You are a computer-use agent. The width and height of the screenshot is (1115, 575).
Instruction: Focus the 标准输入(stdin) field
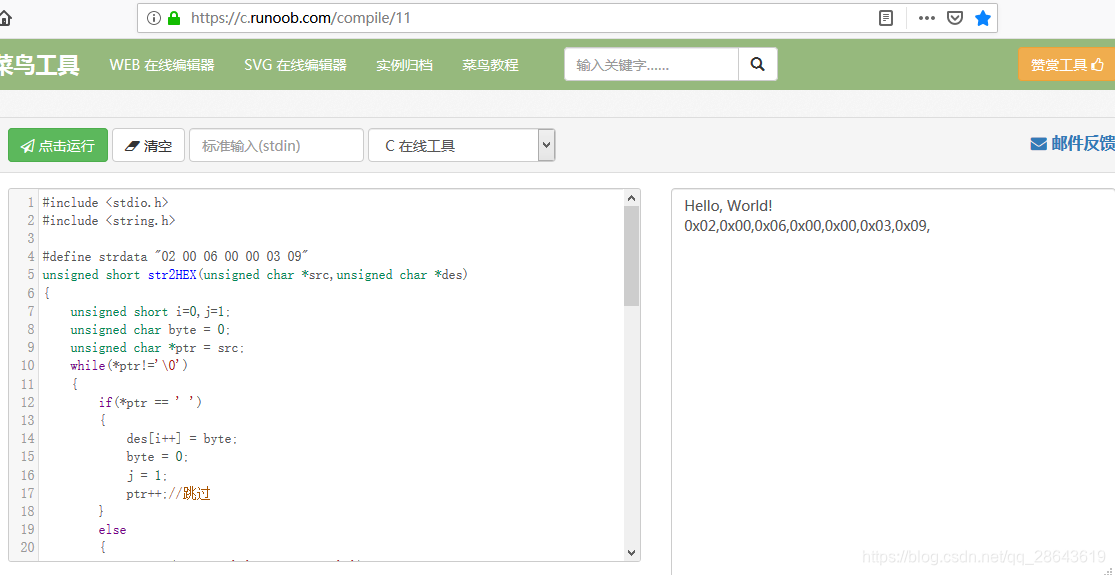277,145
